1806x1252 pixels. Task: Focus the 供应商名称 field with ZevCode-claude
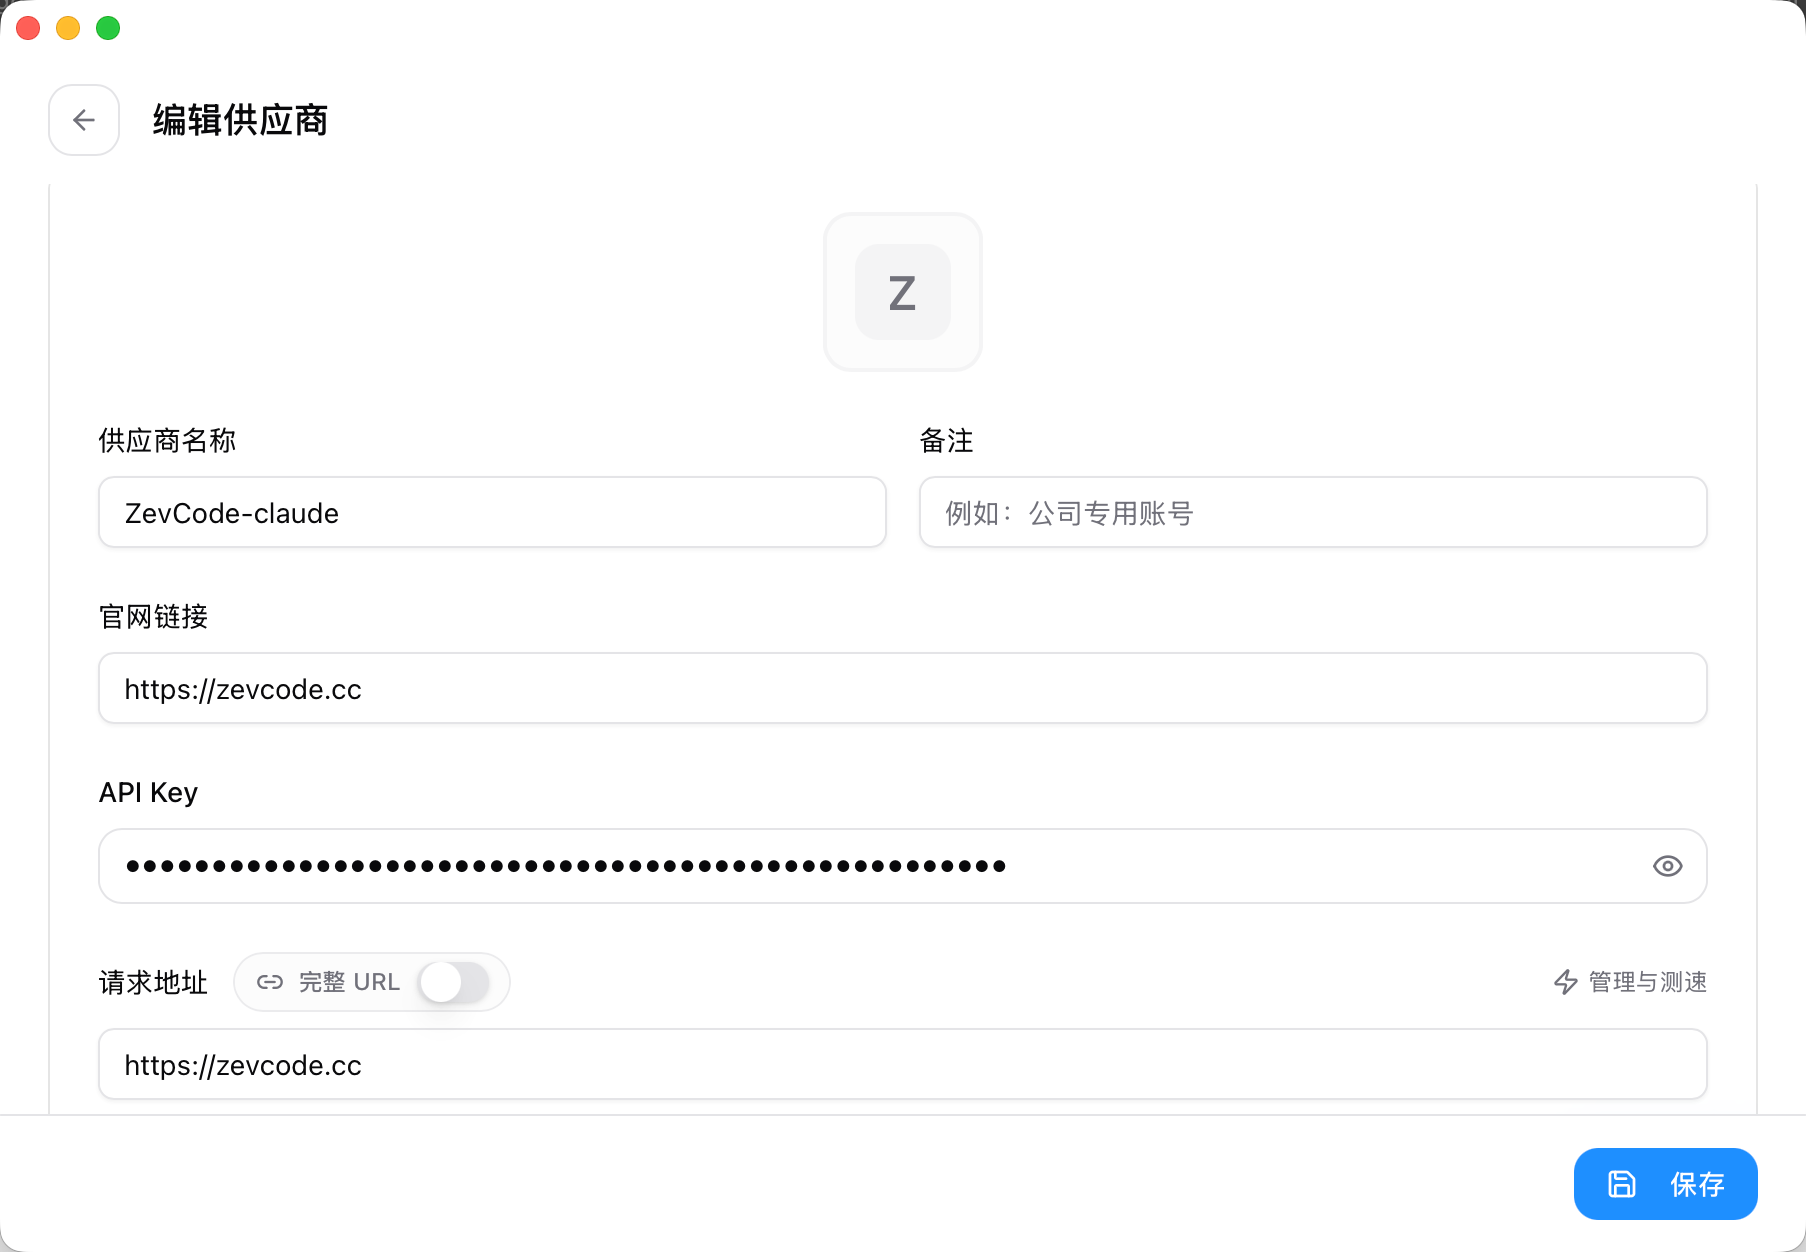(492, 512)
